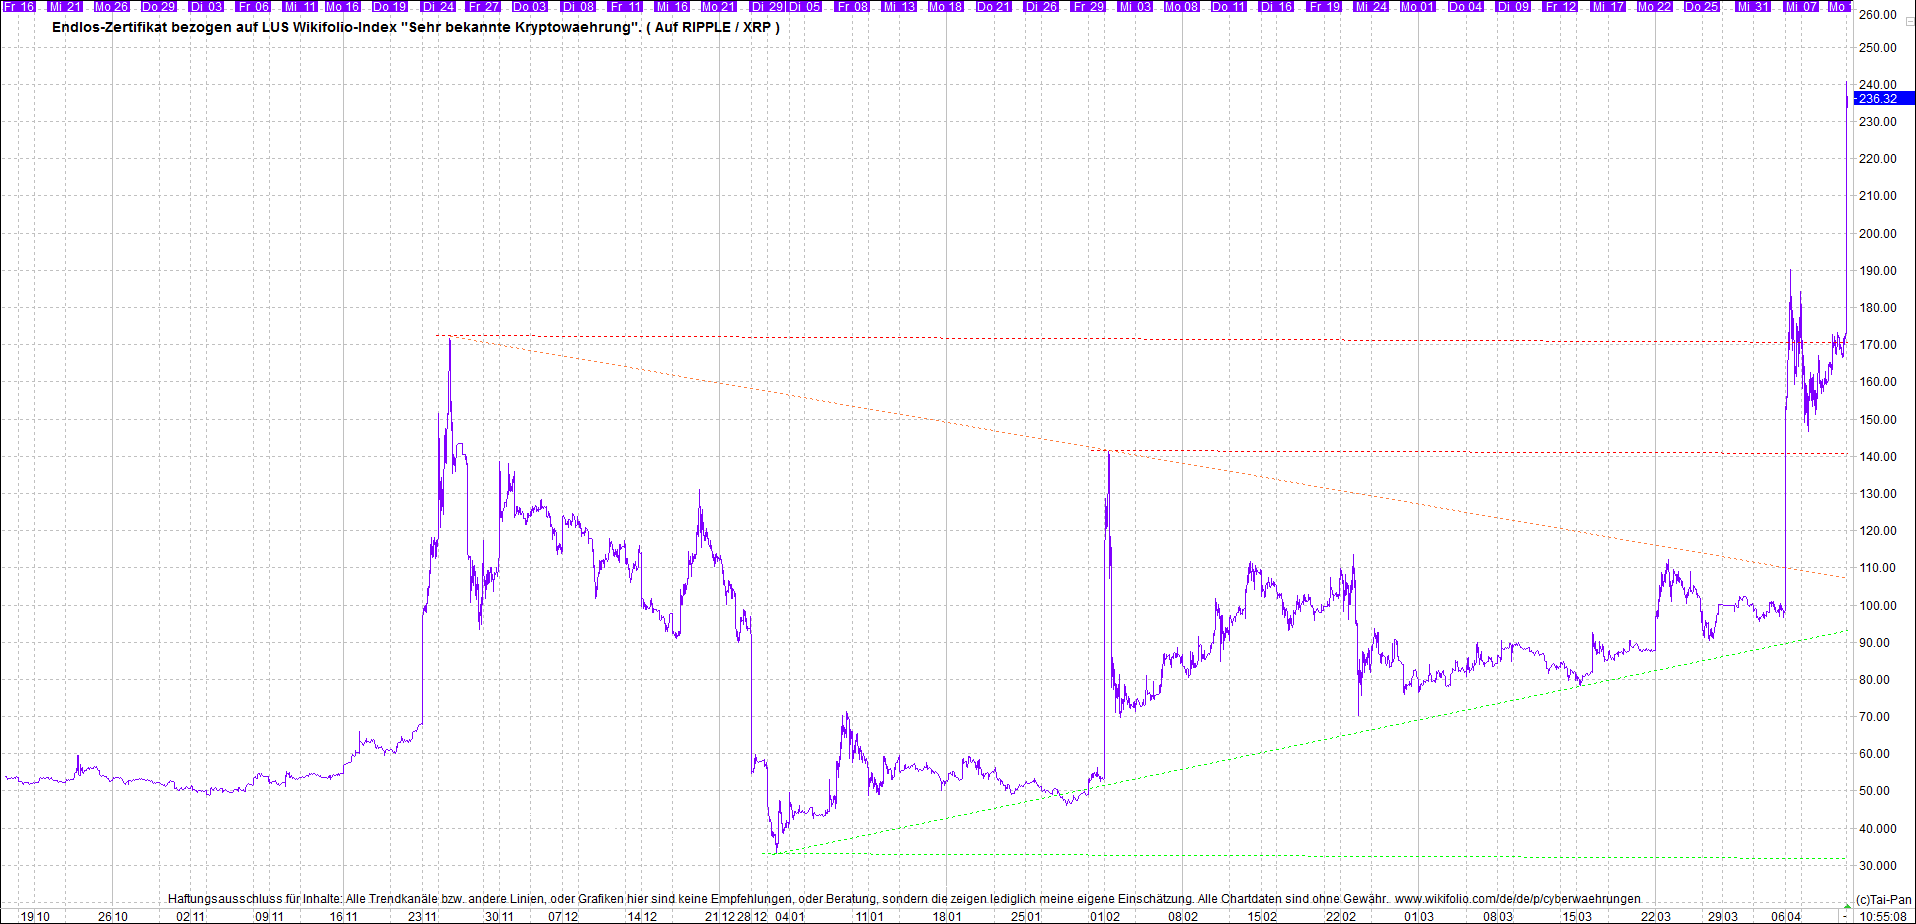
Task: Click the 04.01 date on bottom axis
Action: pos(790,916)
